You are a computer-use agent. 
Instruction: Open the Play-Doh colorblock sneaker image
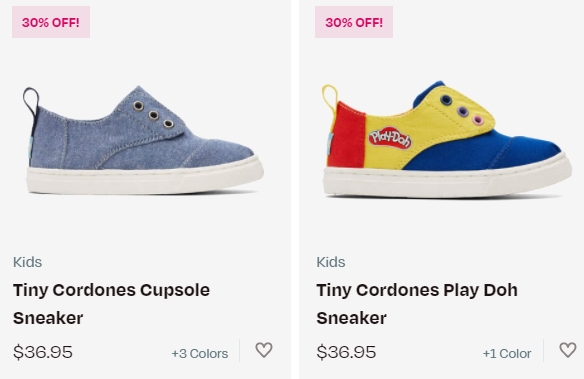click(447, 139)
